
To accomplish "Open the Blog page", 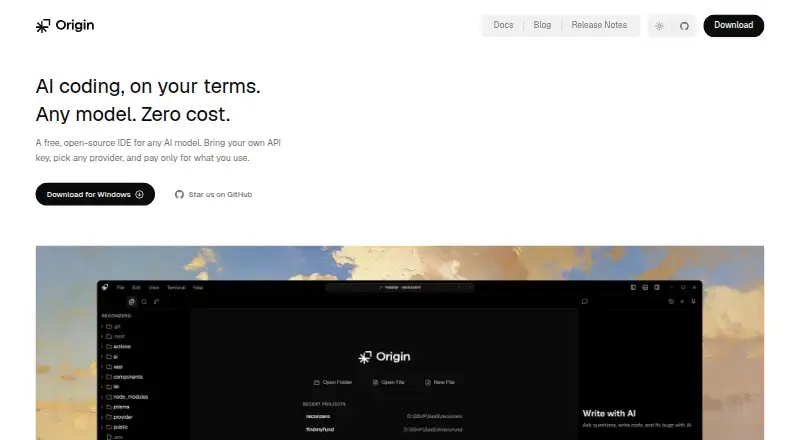I will pos(542,25).
